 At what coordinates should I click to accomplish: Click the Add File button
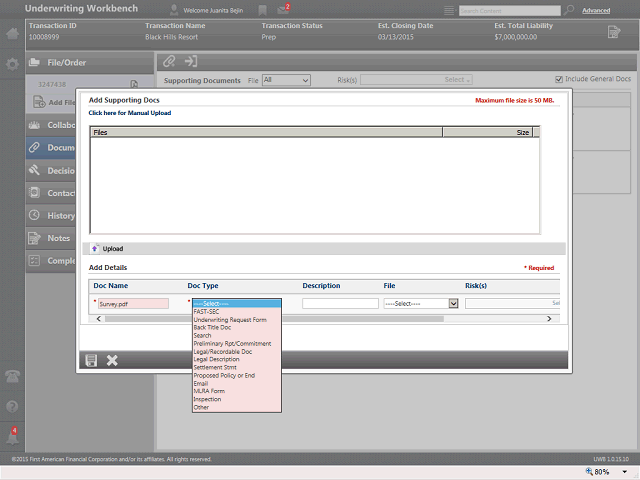tap(55, 102)
